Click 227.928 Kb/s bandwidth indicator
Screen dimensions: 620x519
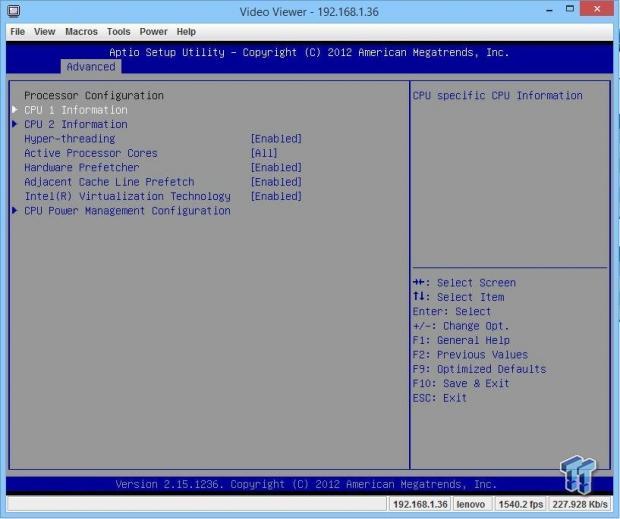tap(580, 504)
